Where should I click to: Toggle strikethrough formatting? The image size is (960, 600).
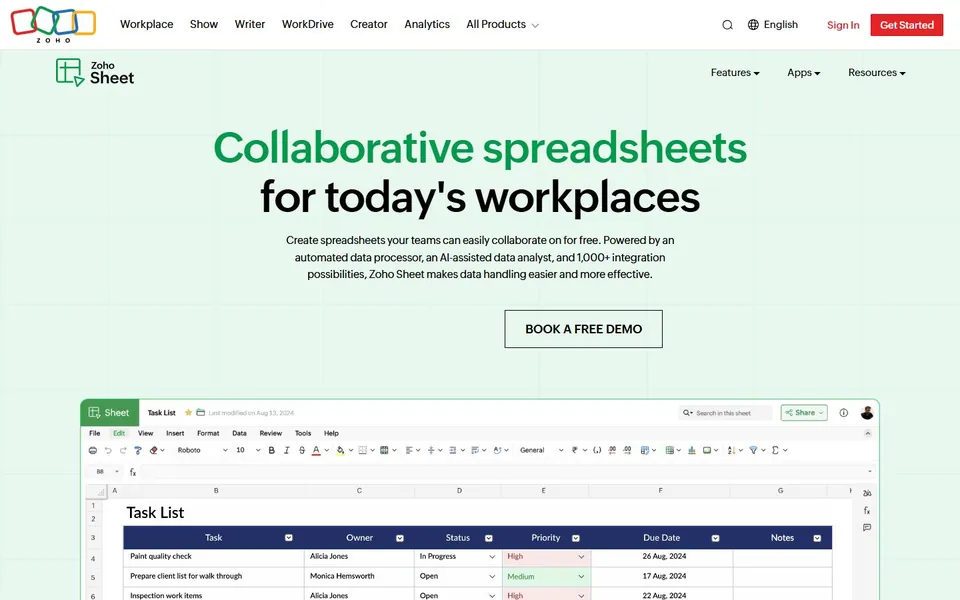pos(302,450)
